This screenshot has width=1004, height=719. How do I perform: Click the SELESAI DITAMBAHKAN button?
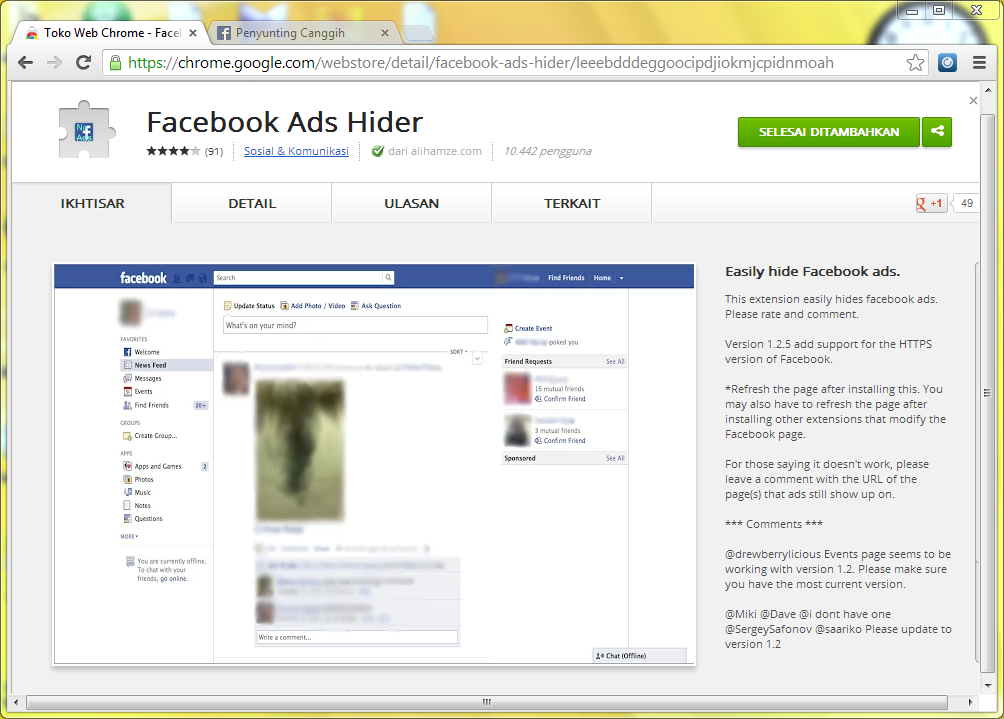829,132
